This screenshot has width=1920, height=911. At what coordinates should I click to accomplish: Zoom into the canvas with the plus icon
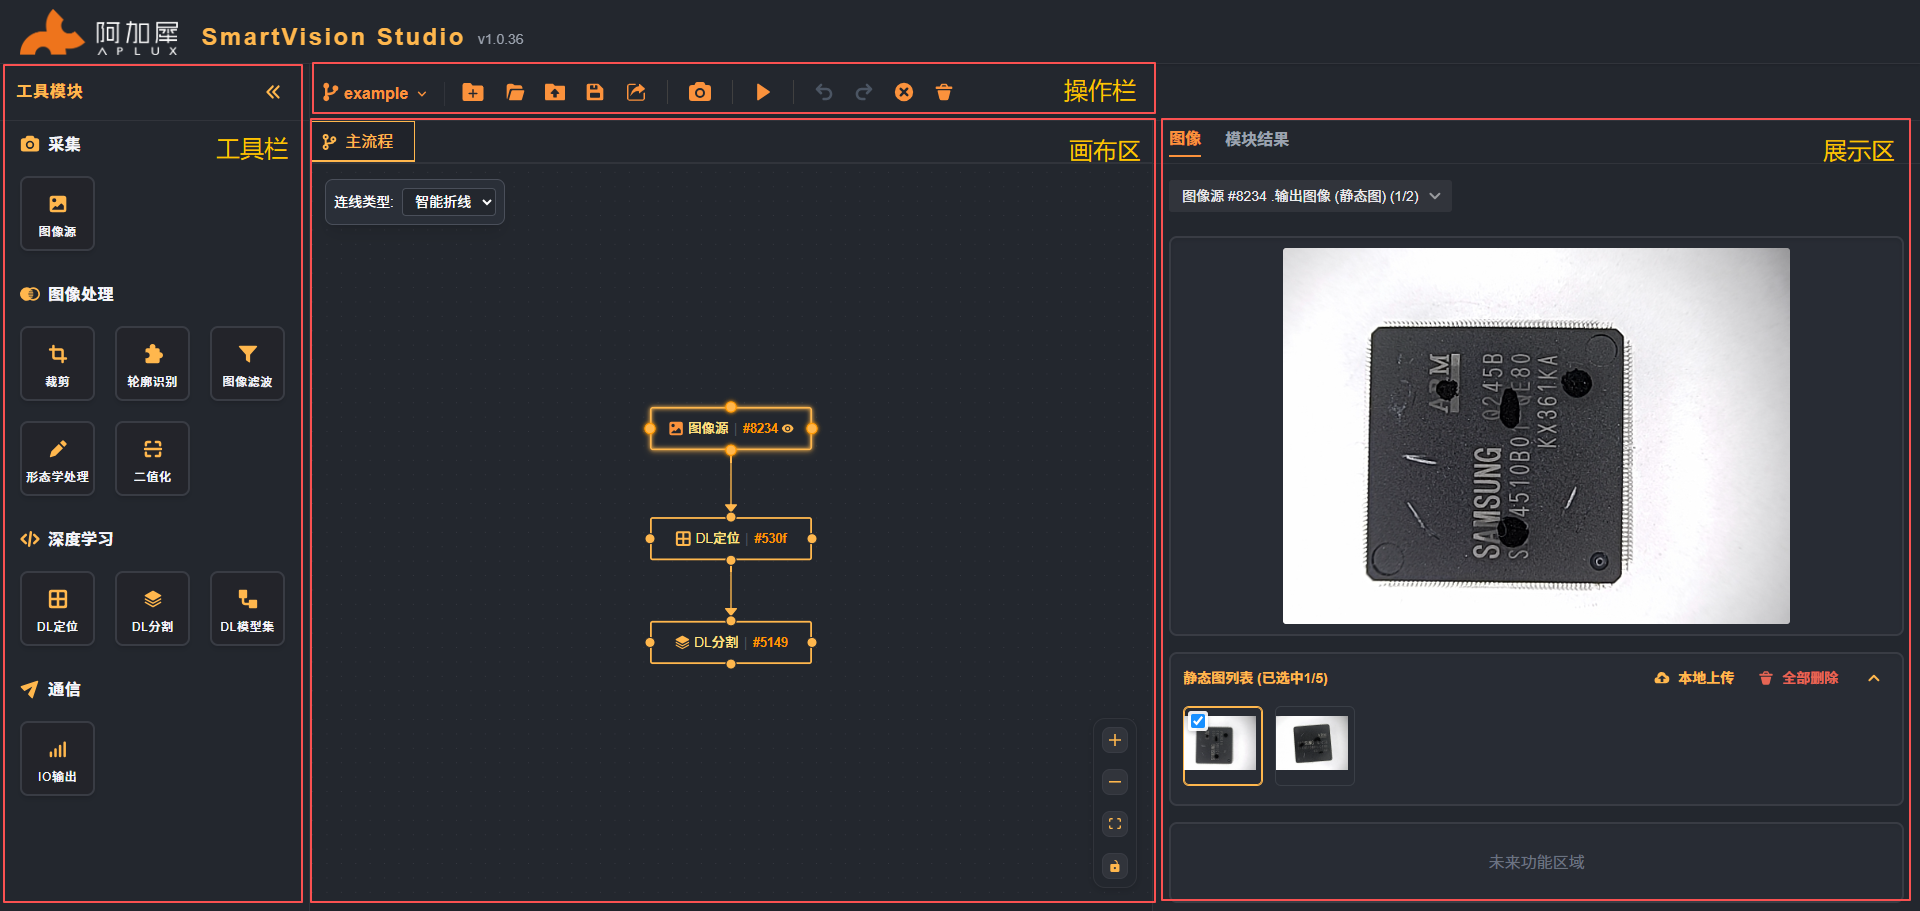click(1114, 739)
